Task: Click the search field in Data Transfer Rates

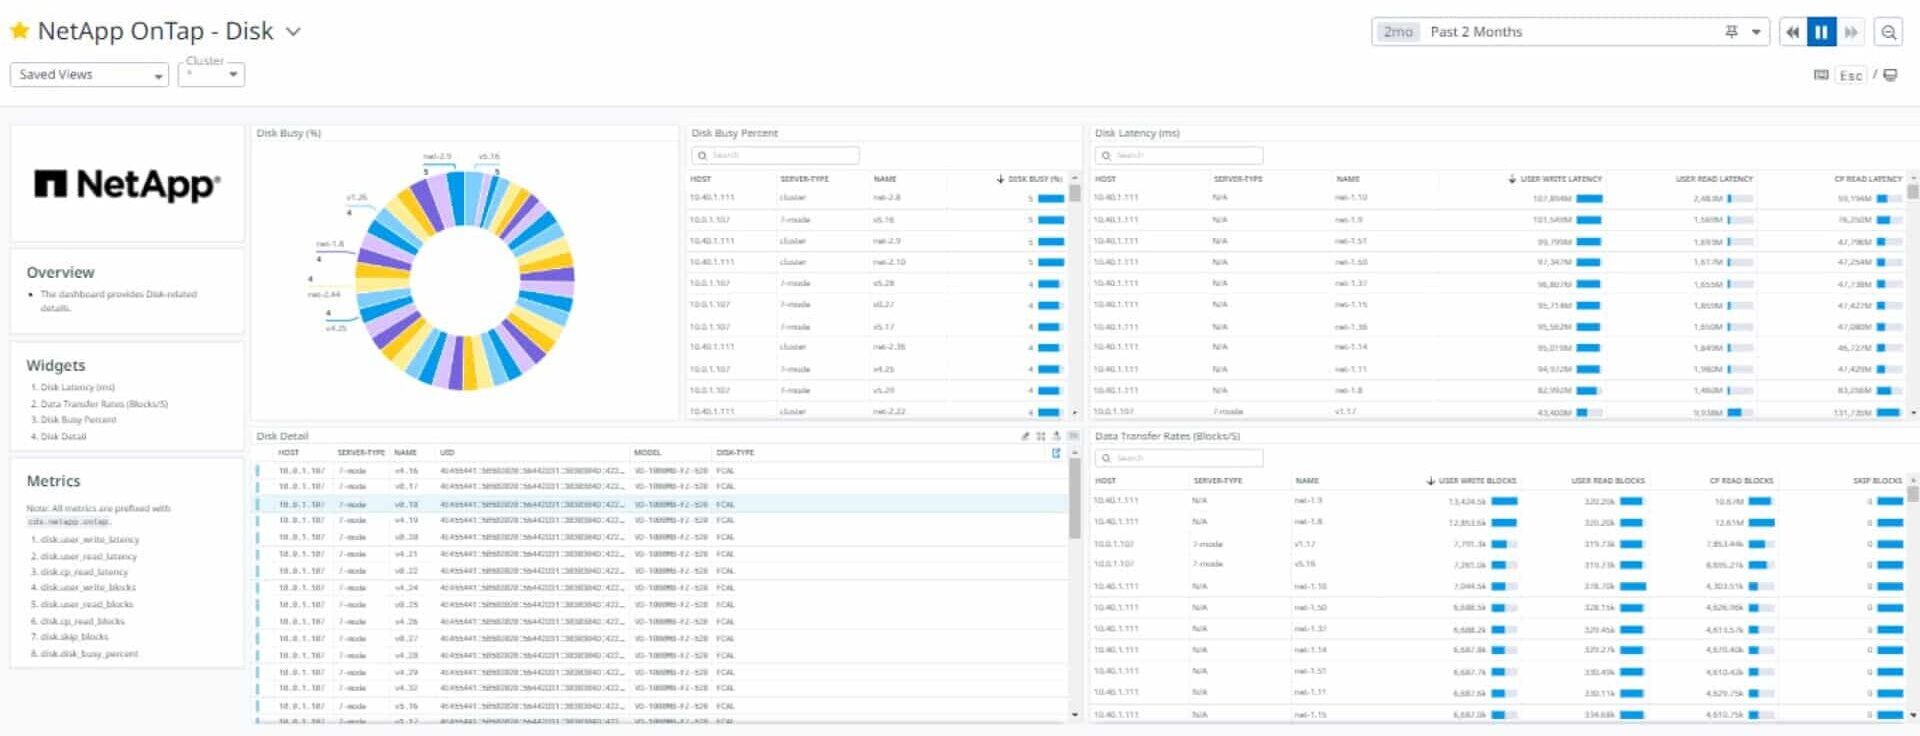Action: click(x=1179, y=458)
